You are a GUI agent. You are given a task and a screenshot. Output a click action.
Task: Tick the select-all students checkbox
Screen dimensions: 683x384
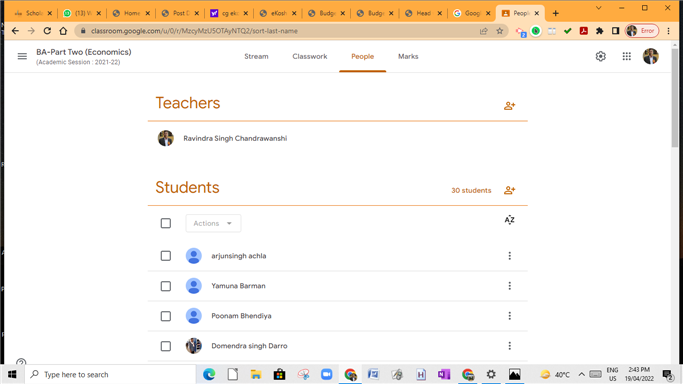[x=166, y=223]
